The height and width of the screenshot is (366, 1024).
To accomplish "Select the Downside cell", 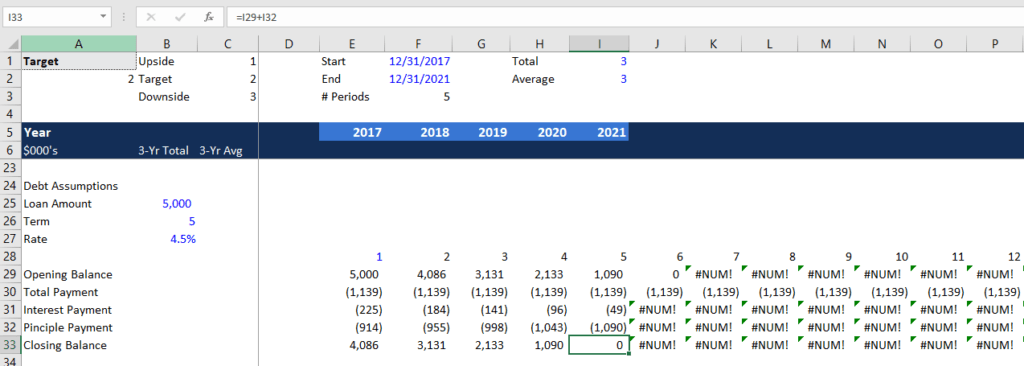I will click(x=167, y=97).
